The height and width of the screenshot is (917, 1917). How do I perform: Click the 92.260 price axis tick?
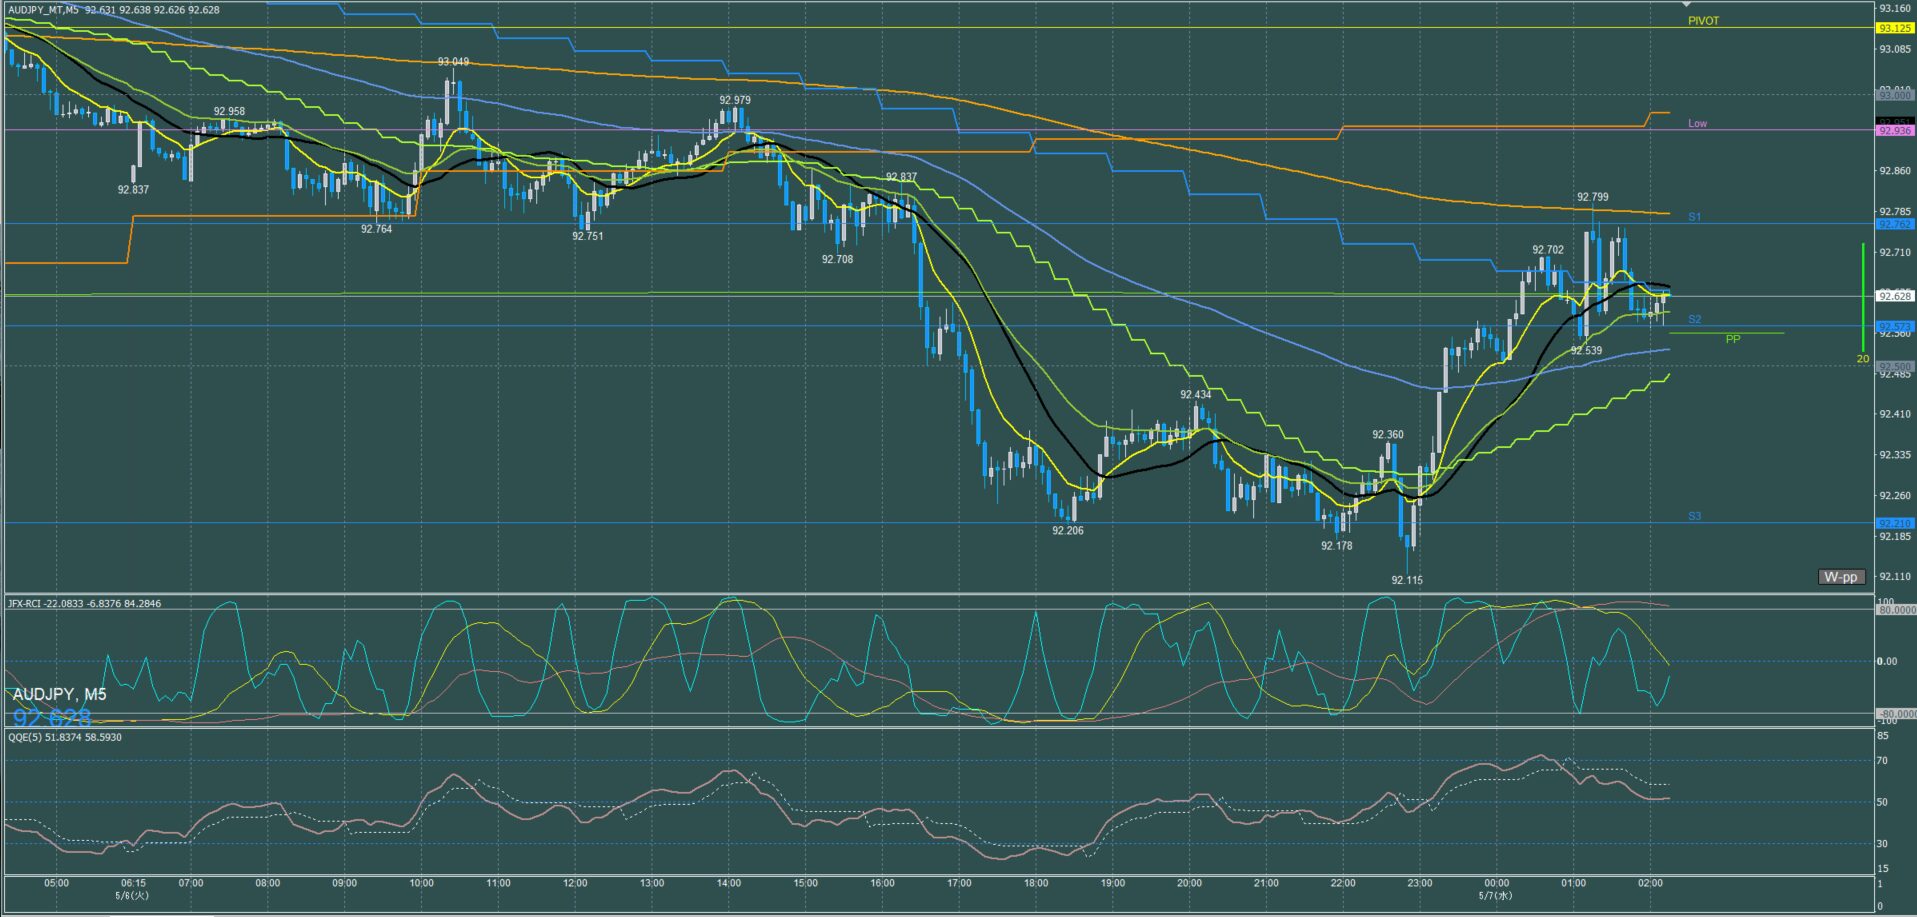(1895, 496)
